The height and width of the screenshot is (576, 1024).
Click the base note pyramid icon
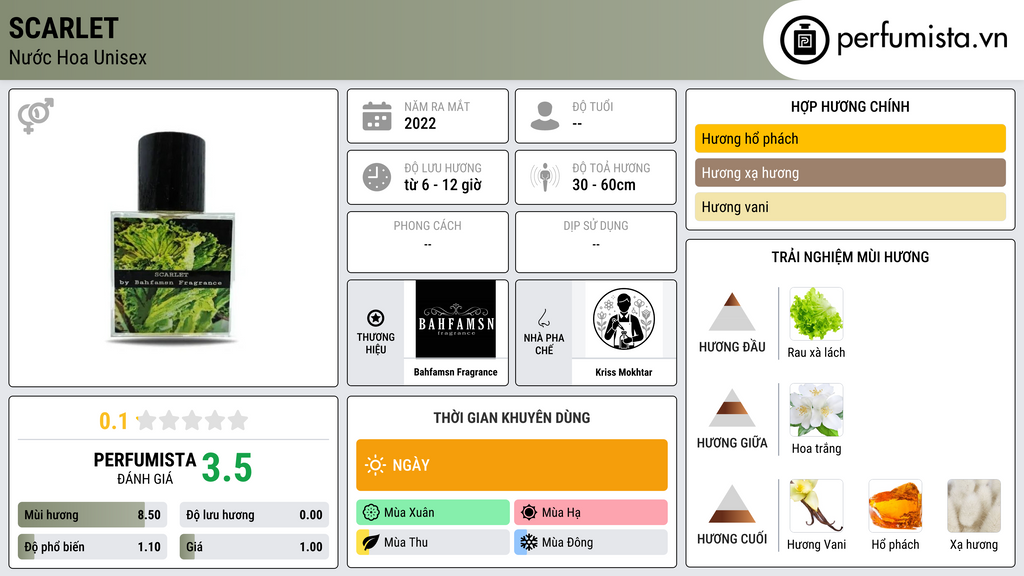point(732,504)
